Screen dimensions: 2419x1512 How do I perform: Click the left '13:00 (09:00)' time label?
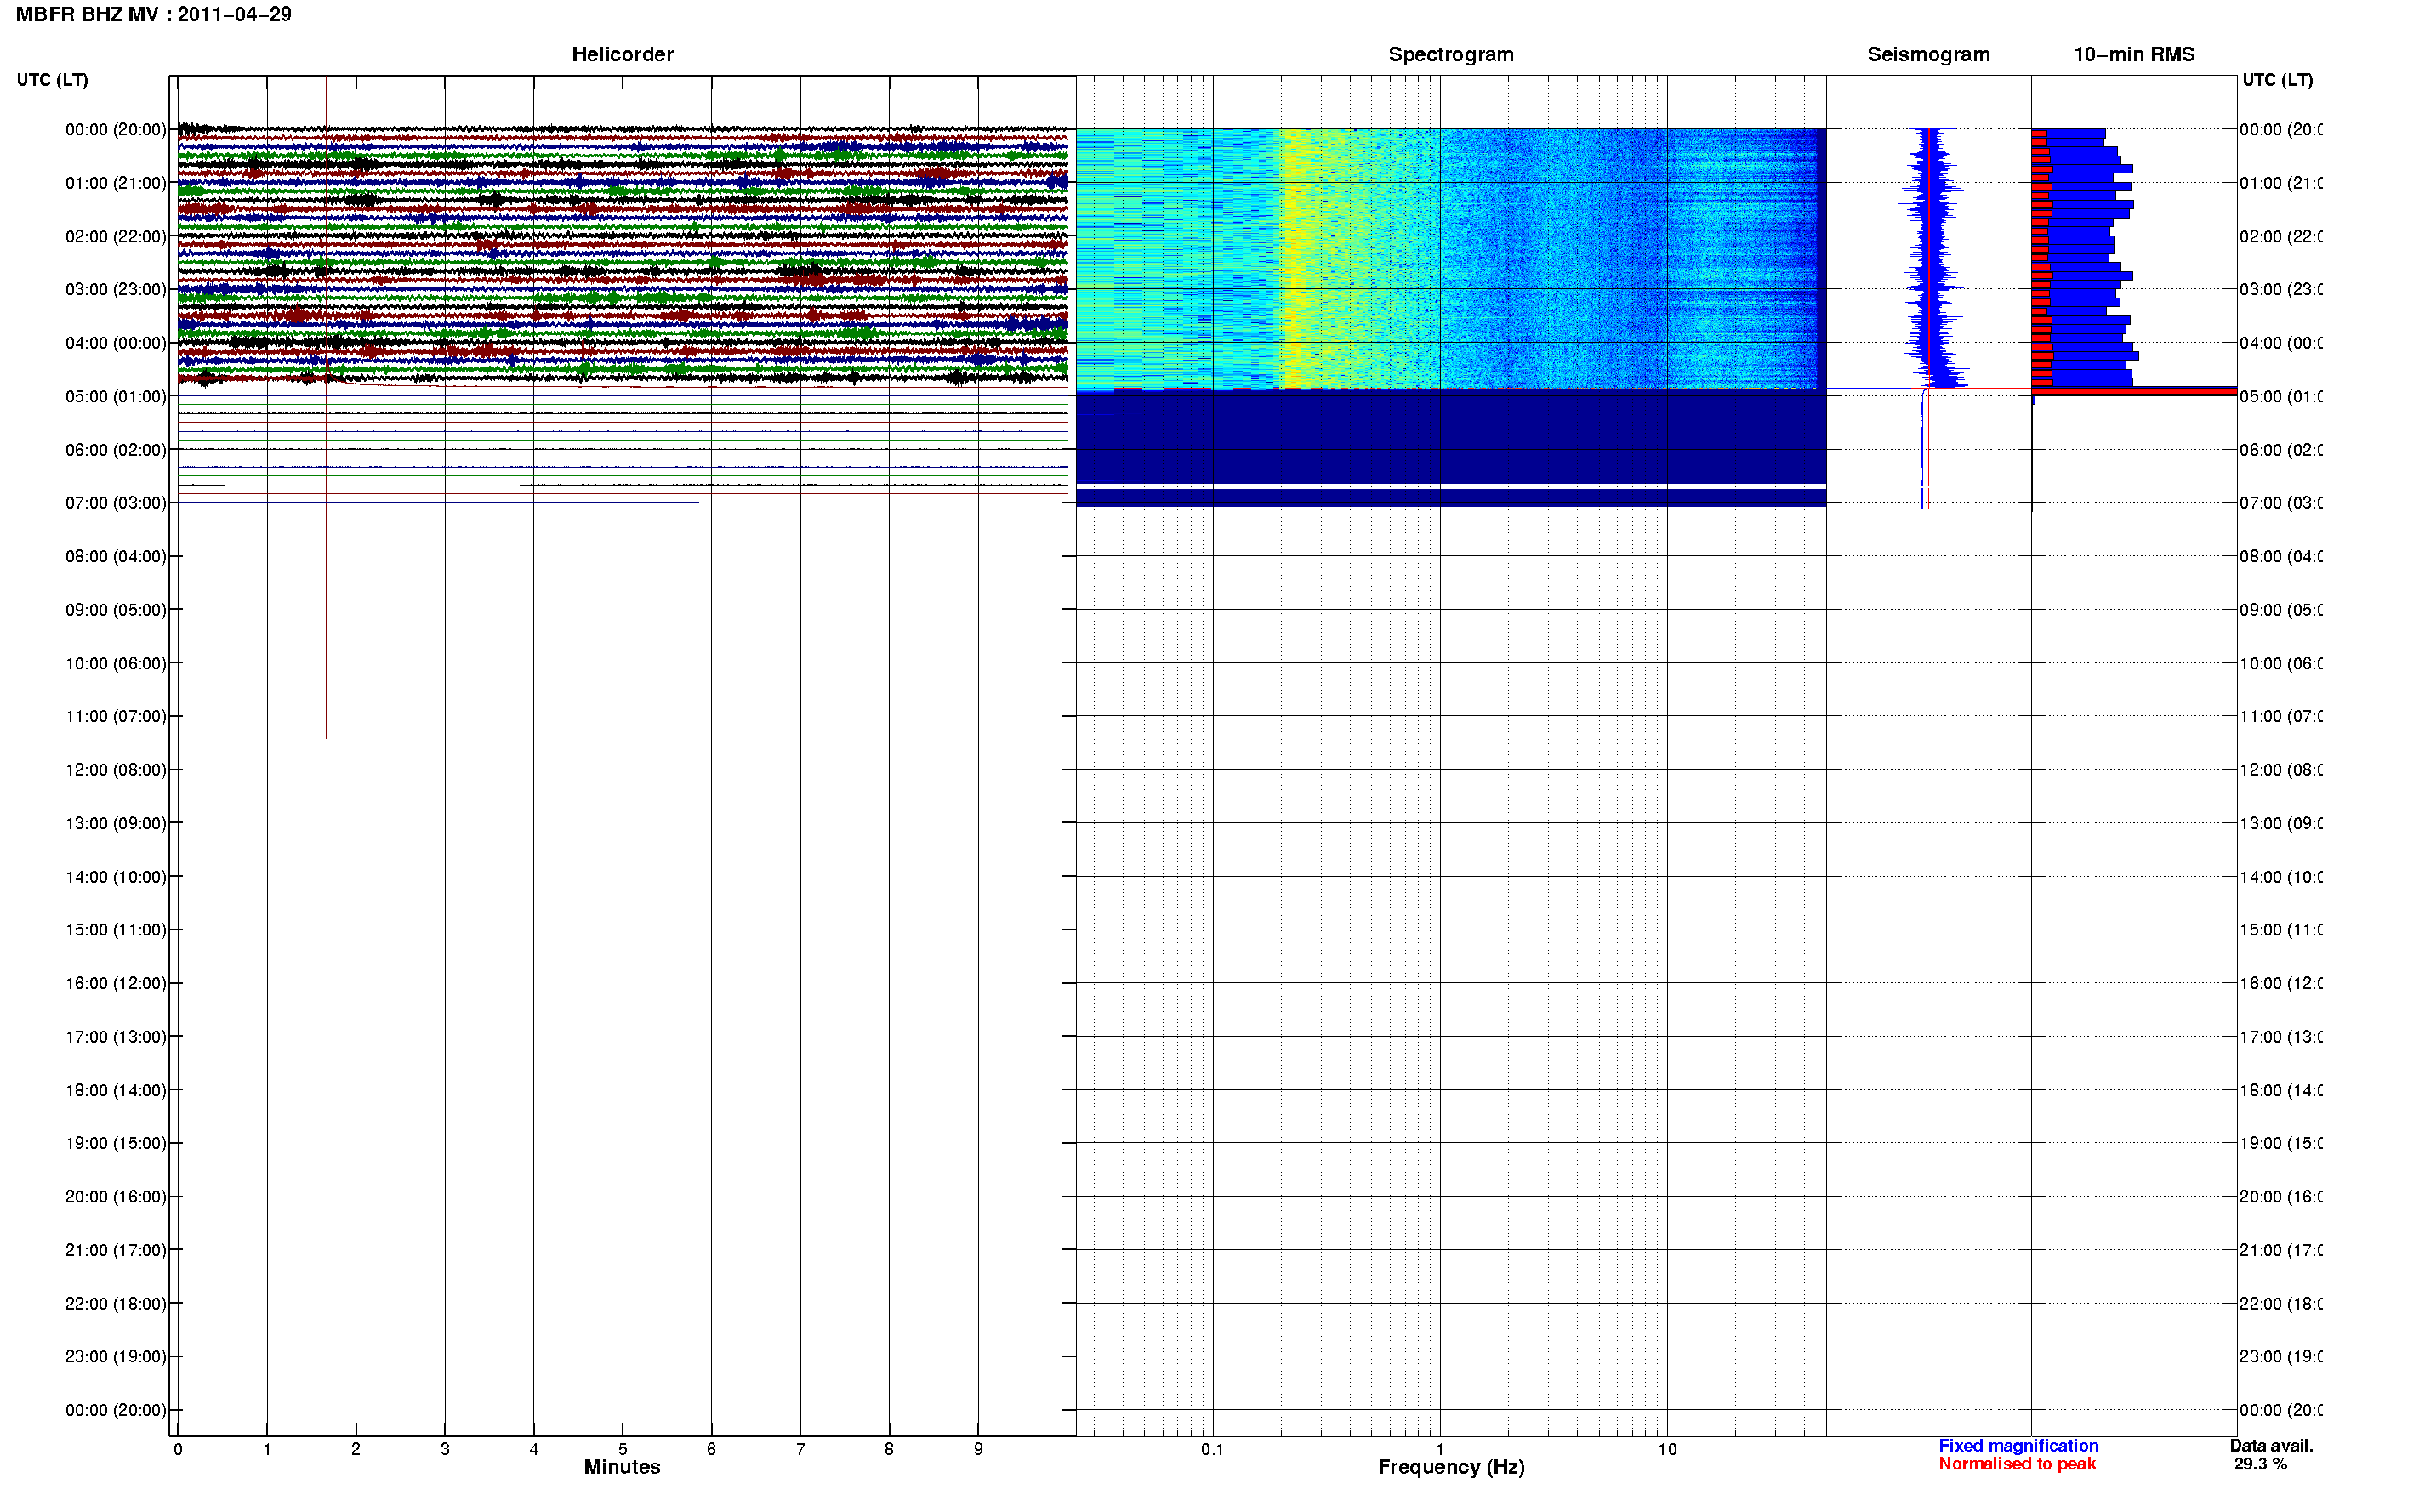coord(116,823)
